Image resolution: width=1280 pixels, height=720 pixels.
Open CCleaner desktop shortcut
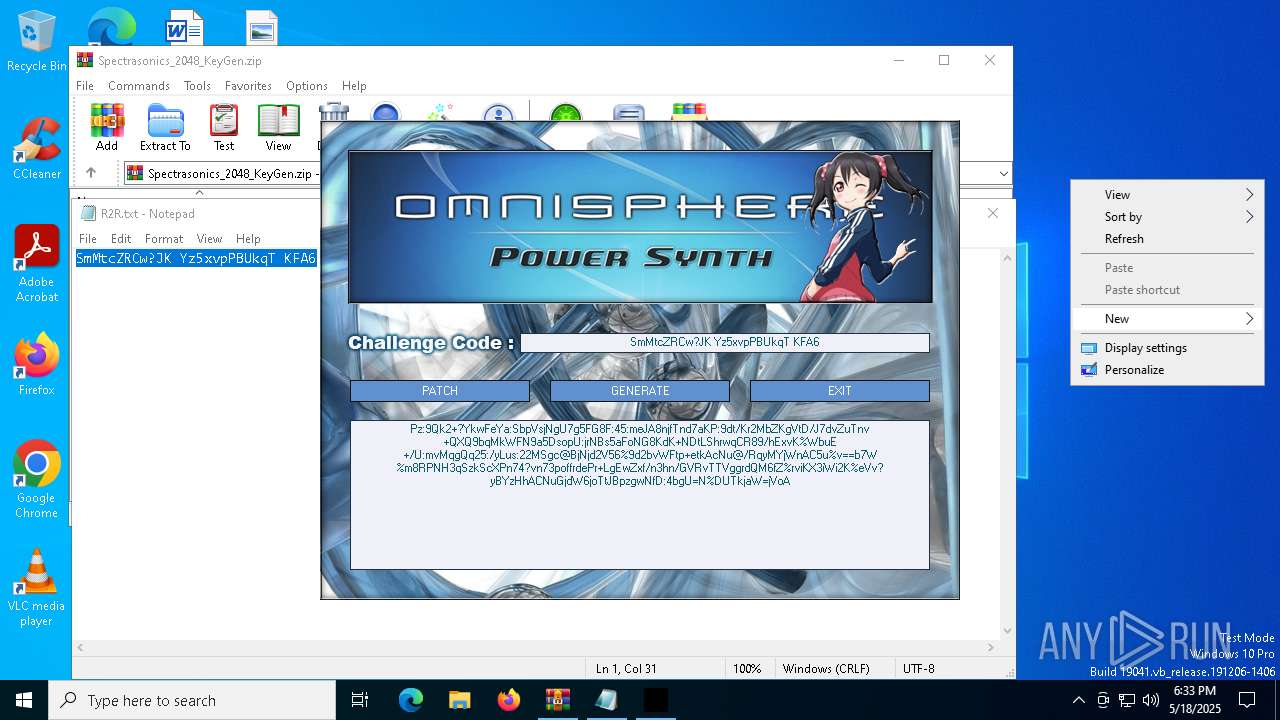36,149
